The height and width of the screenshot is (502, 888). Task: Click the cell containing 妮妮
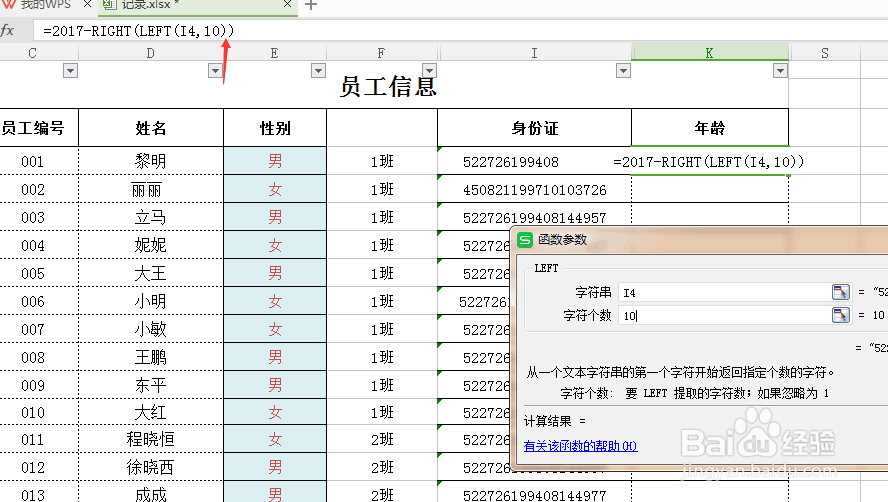click(x=151, y=245)
